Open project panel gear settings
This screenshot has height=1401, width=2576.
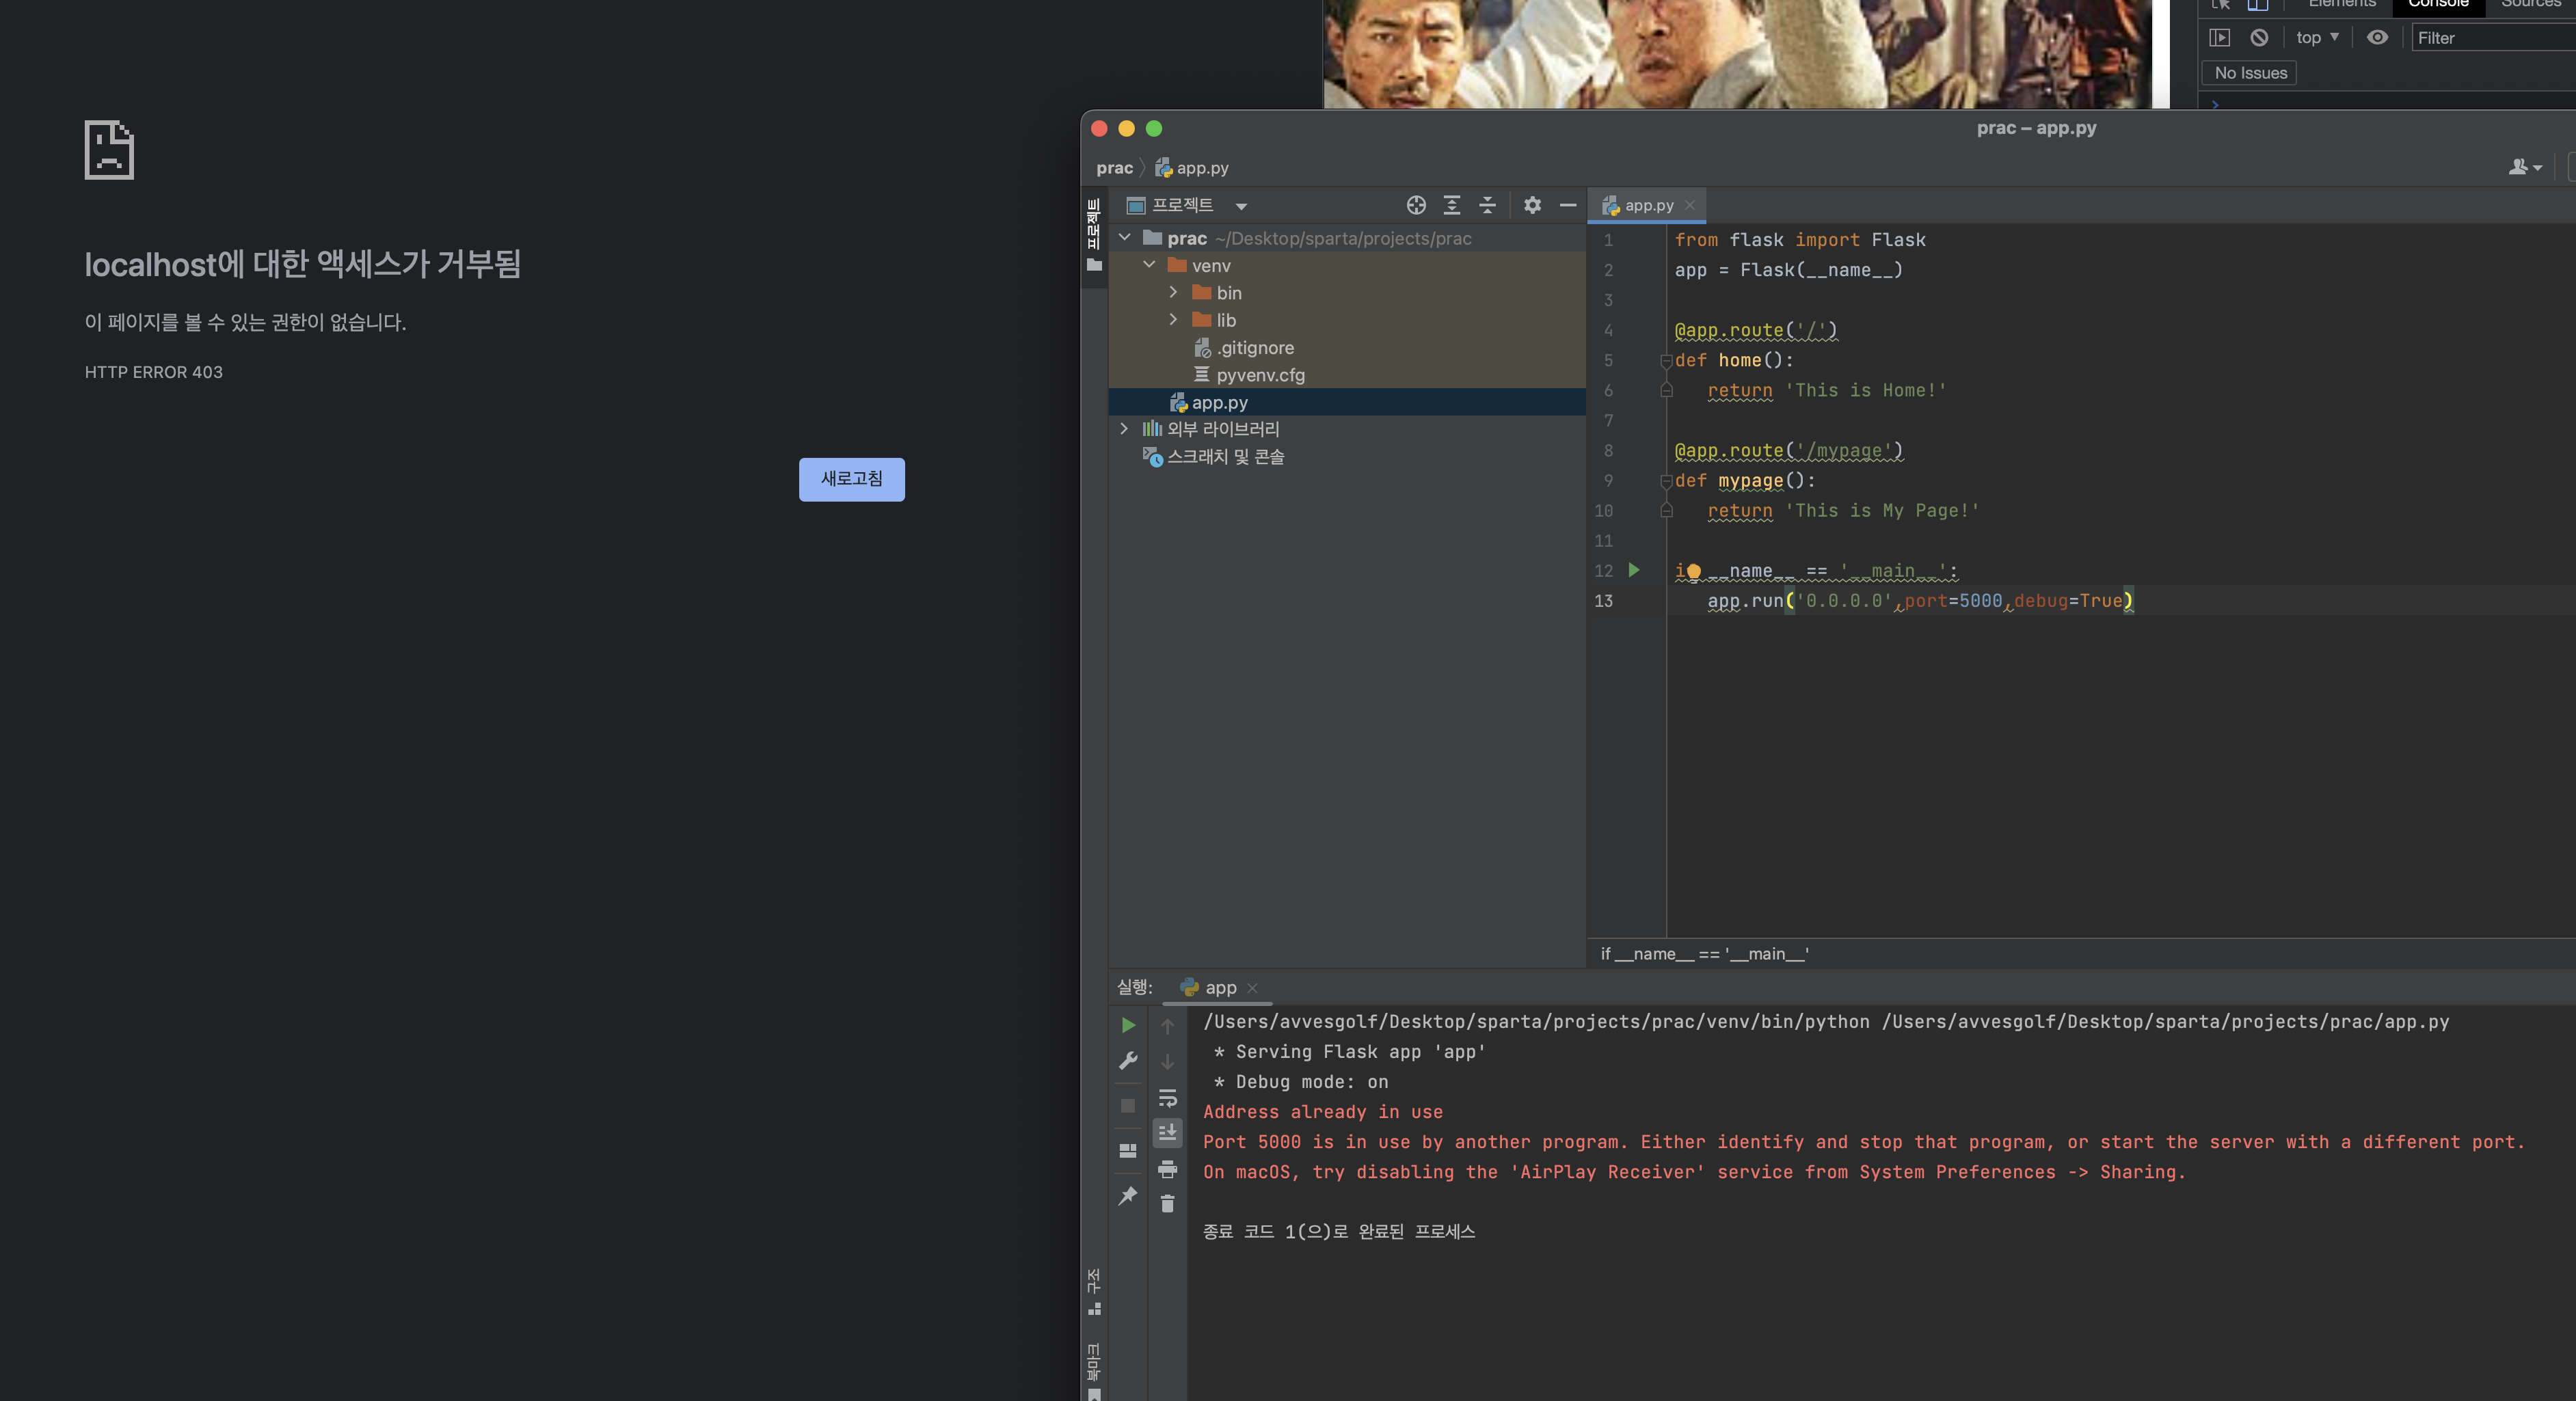pyautogui.click(x=1532, y=205)
